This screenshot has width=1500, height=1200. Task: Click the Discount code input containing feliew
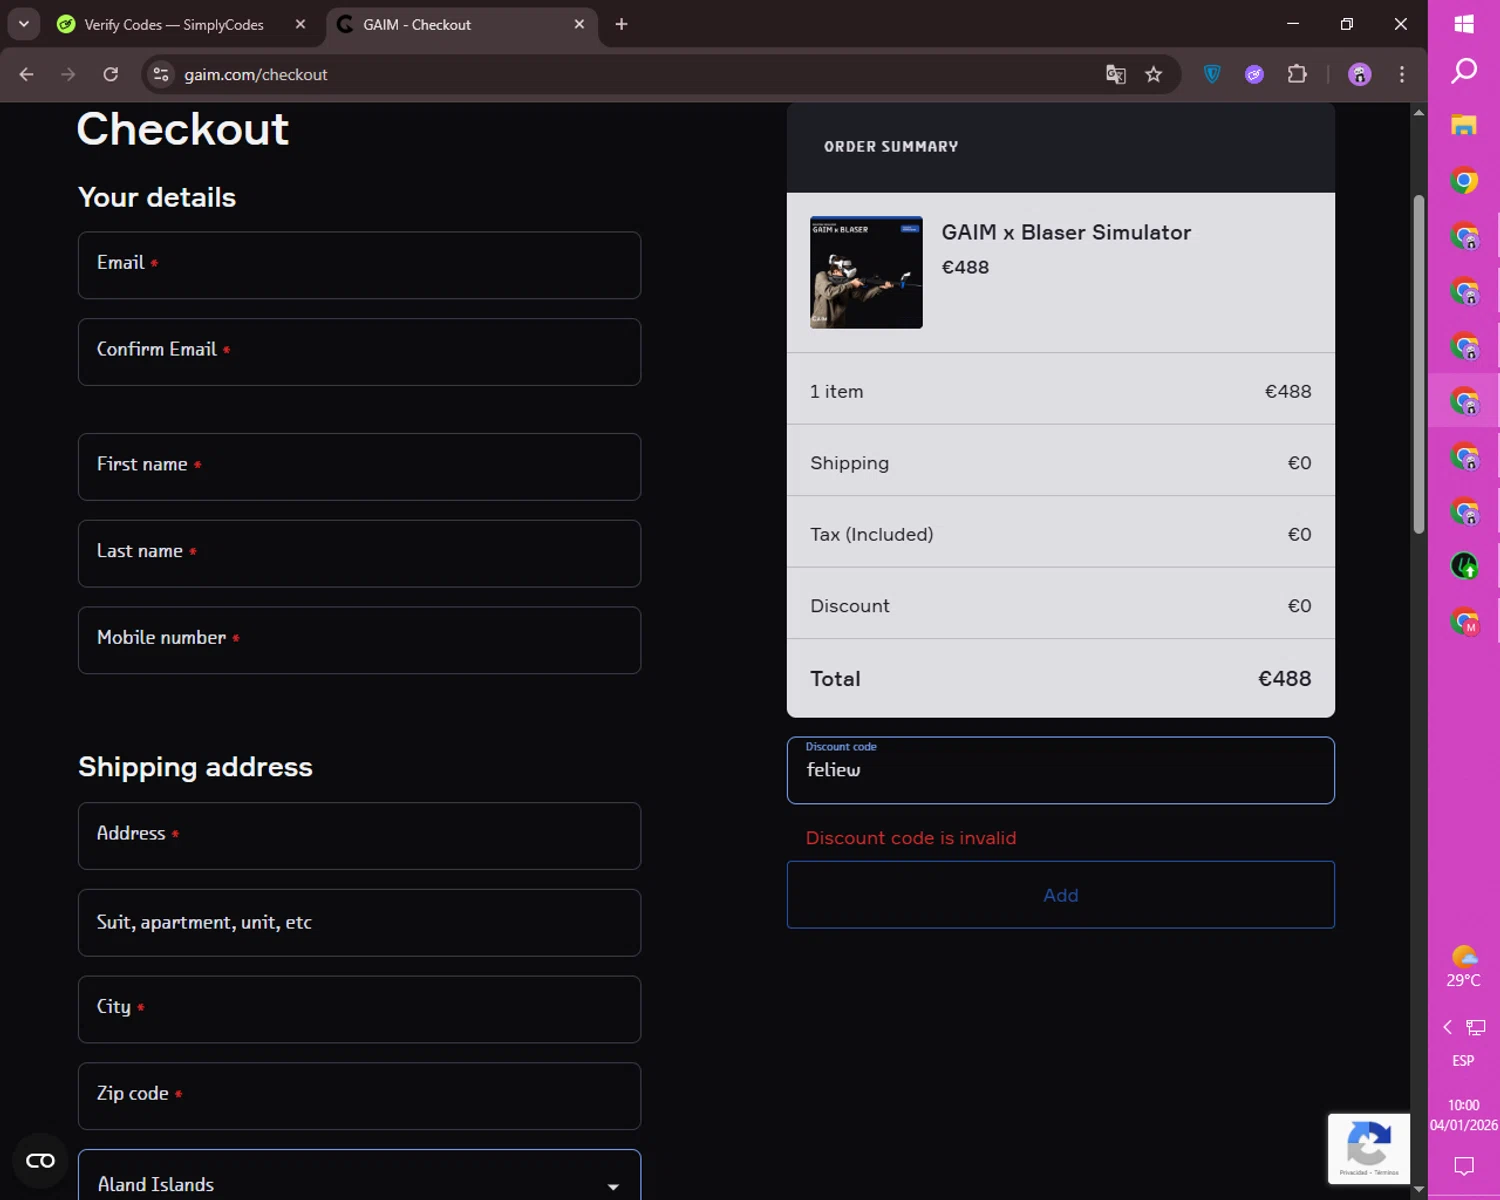[1061, 770]
